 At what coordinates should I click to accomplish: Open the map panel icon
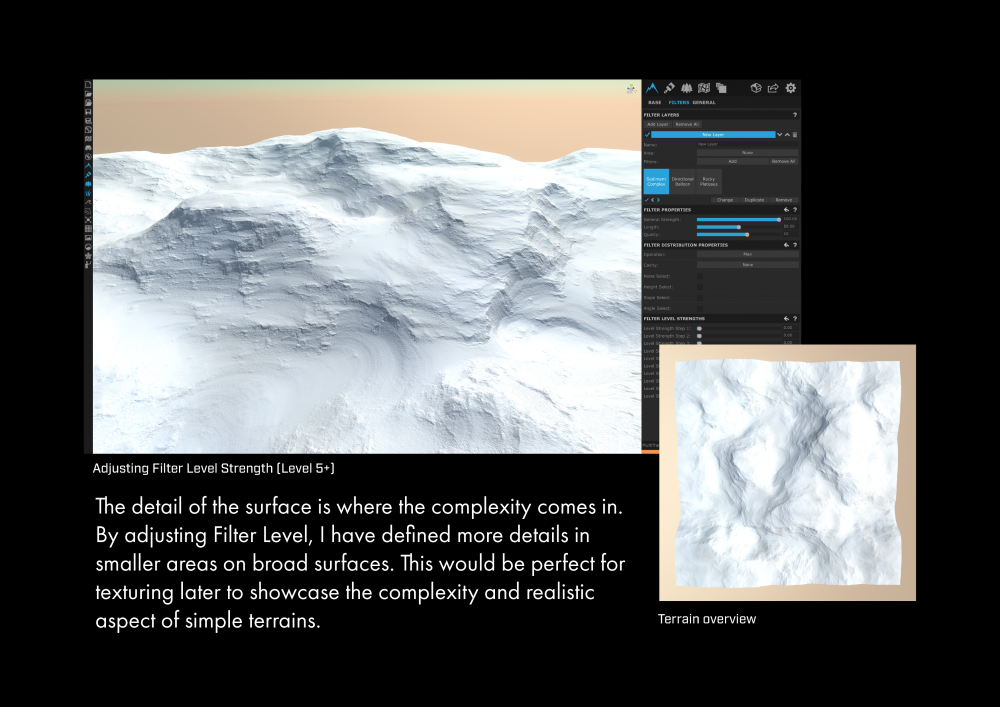704,88
